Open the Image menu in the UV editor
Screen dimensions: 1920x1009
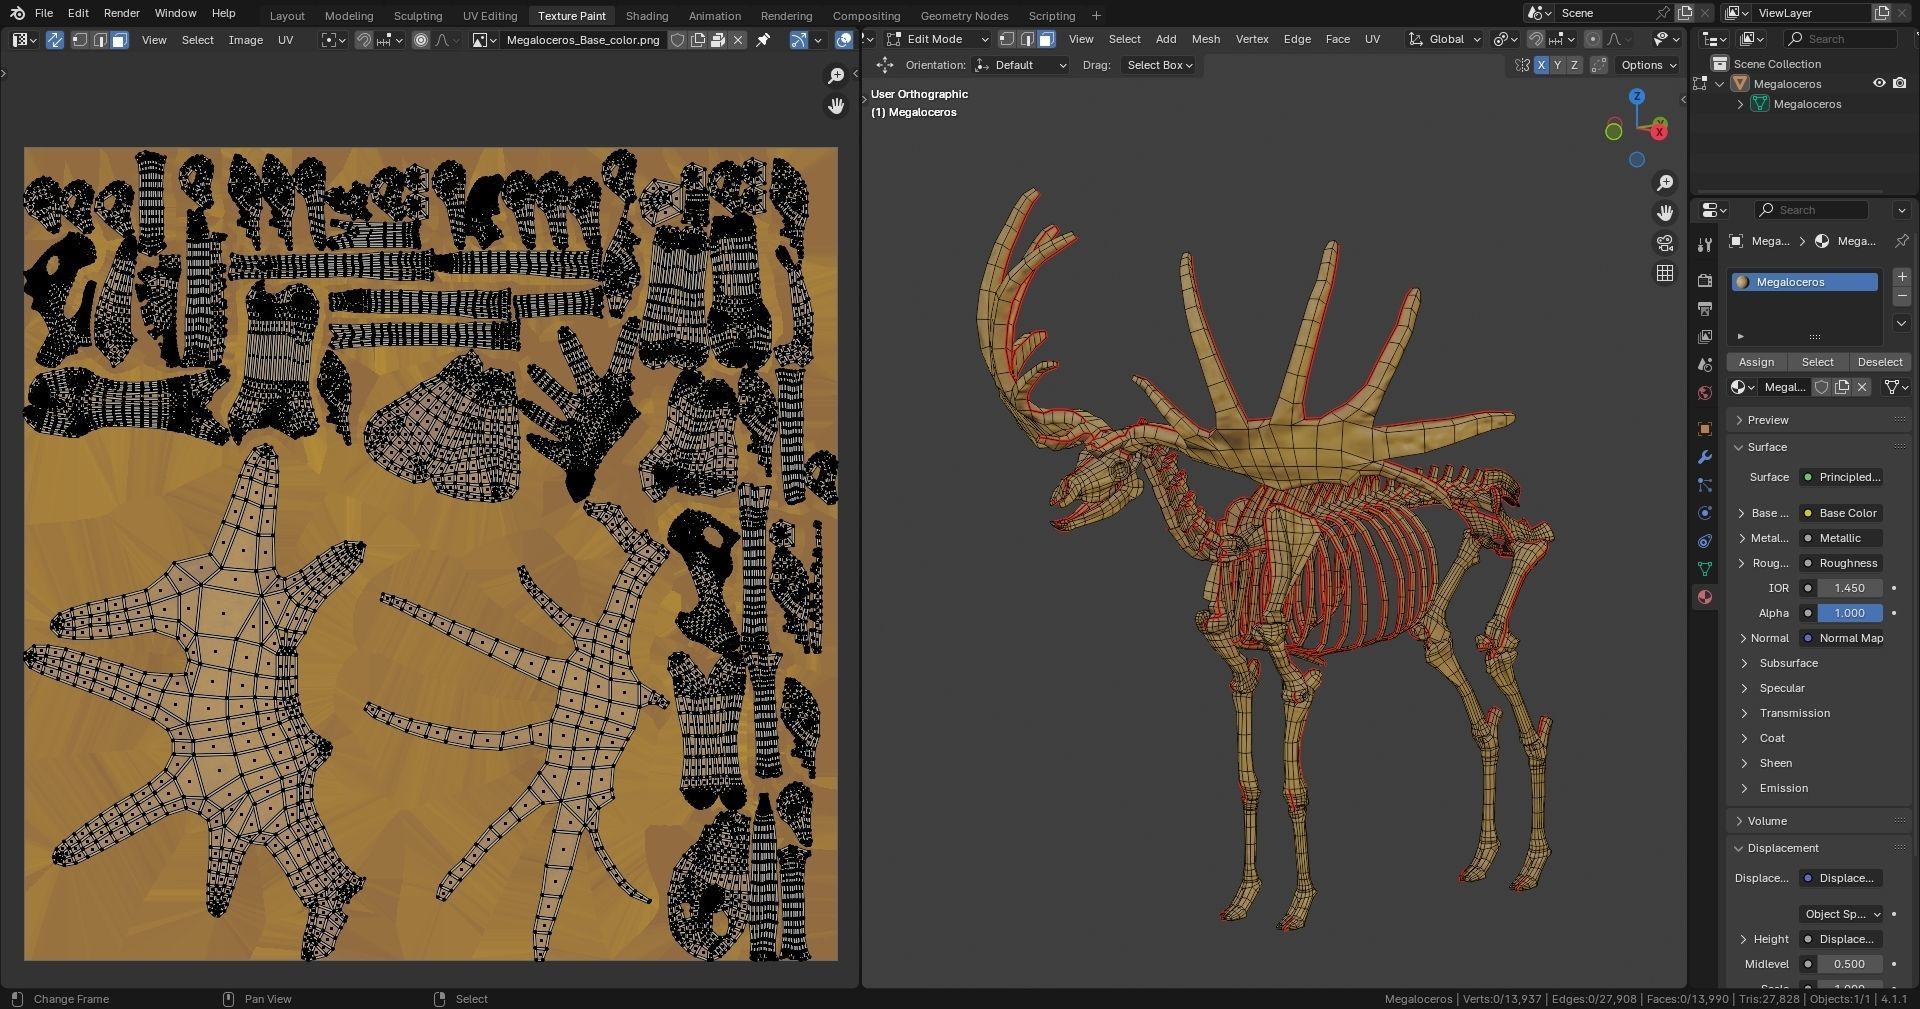click(x=245, y=40)
